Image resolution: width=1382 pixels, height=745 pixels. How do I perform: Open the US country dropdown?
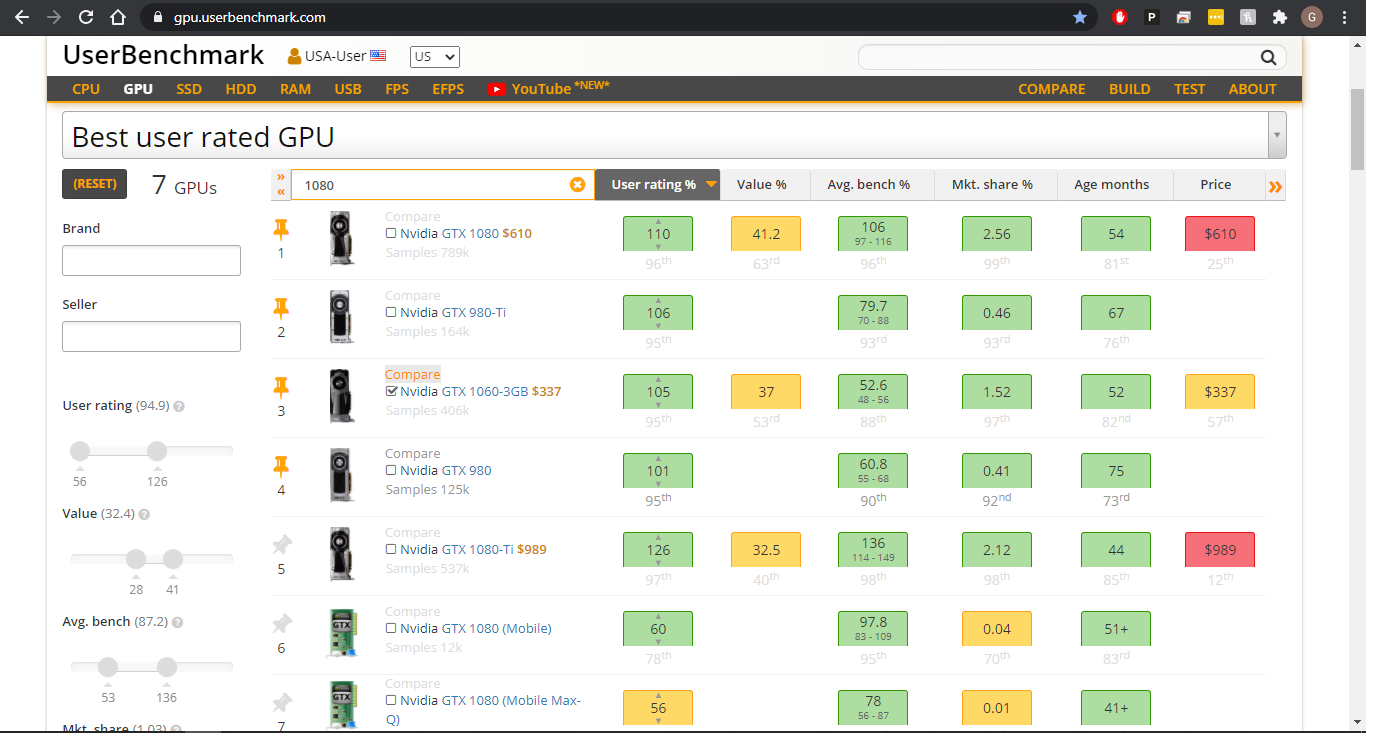click(x=435, y=57)
